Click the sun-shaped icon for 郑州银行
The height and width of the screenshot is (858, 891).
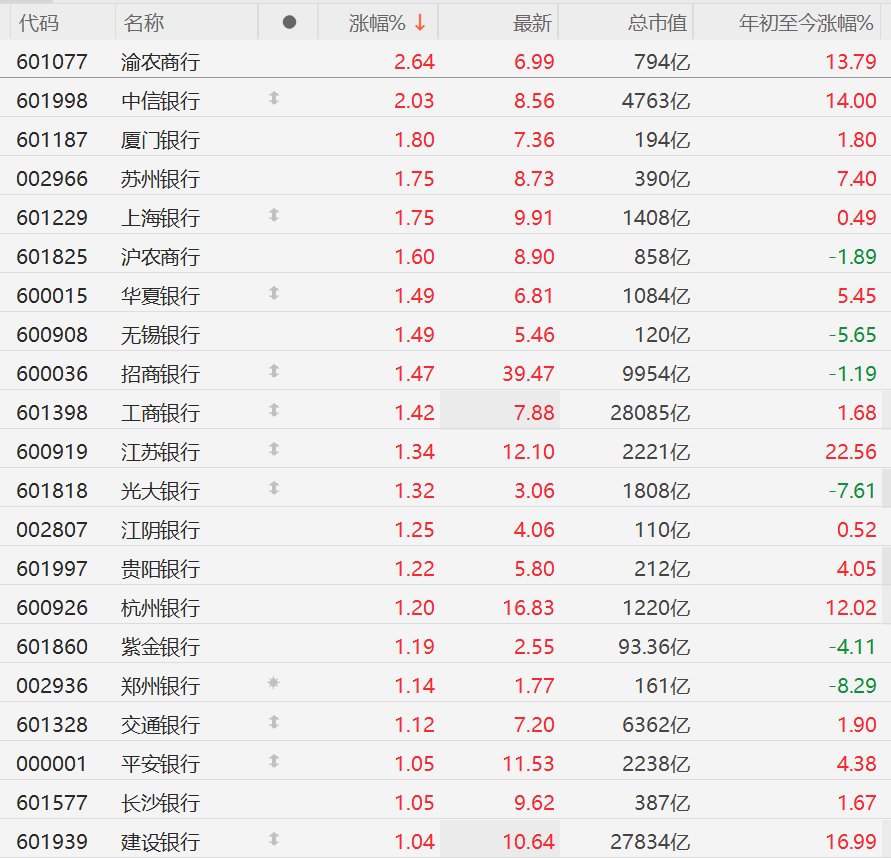273,683
